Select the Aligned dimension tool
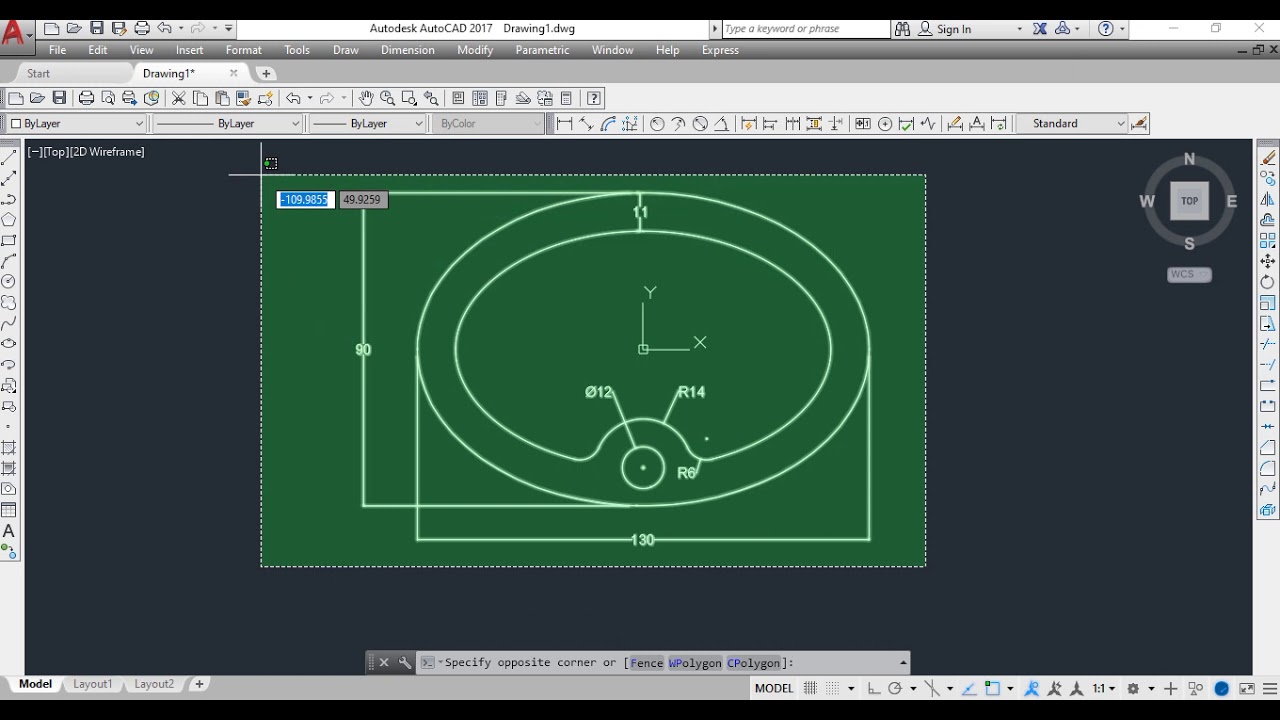Viewport: 1280px width, 720px height. tap(586, 124)
